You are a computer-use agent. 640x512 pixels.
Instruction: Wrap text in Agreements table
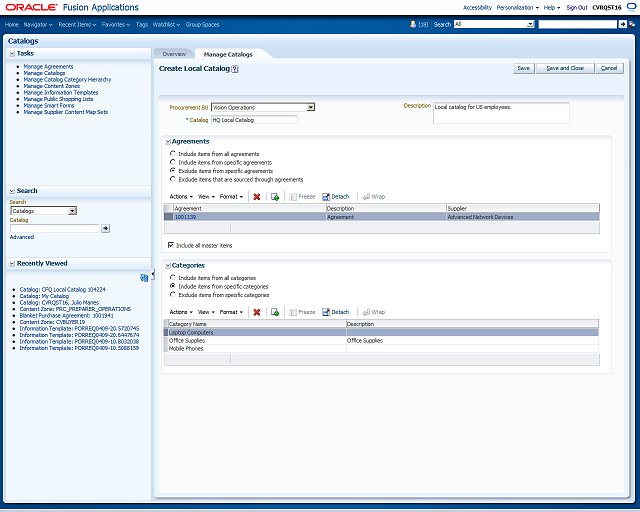click(x=374, y=197)
